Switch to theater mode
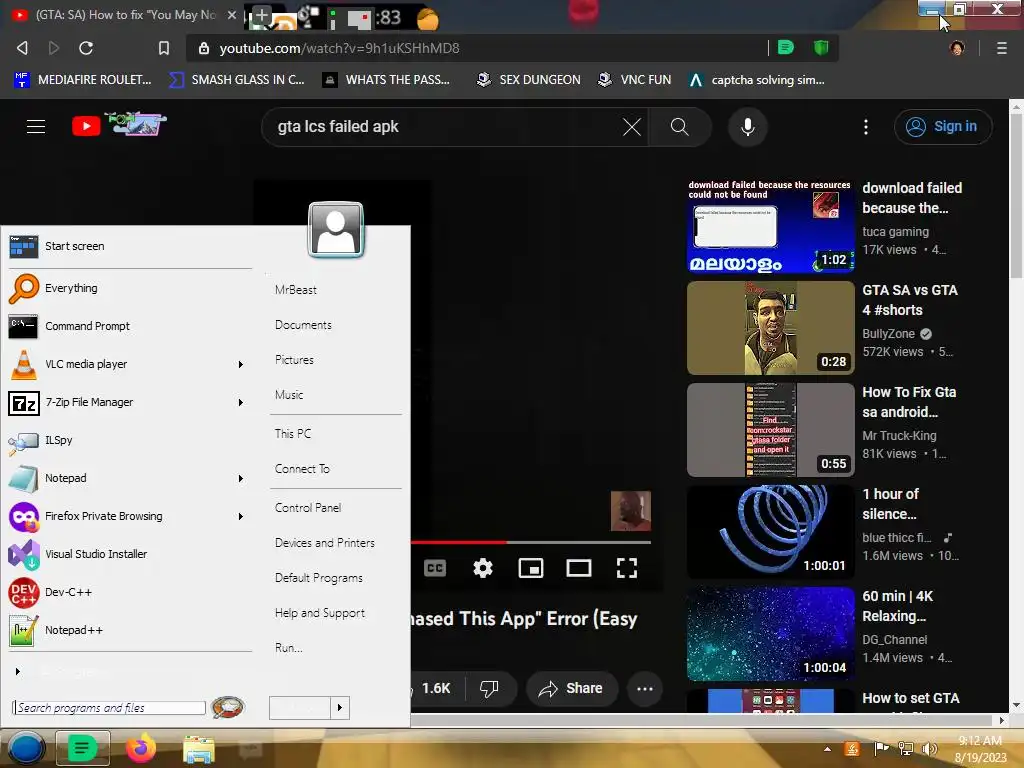 coord(579,568)
